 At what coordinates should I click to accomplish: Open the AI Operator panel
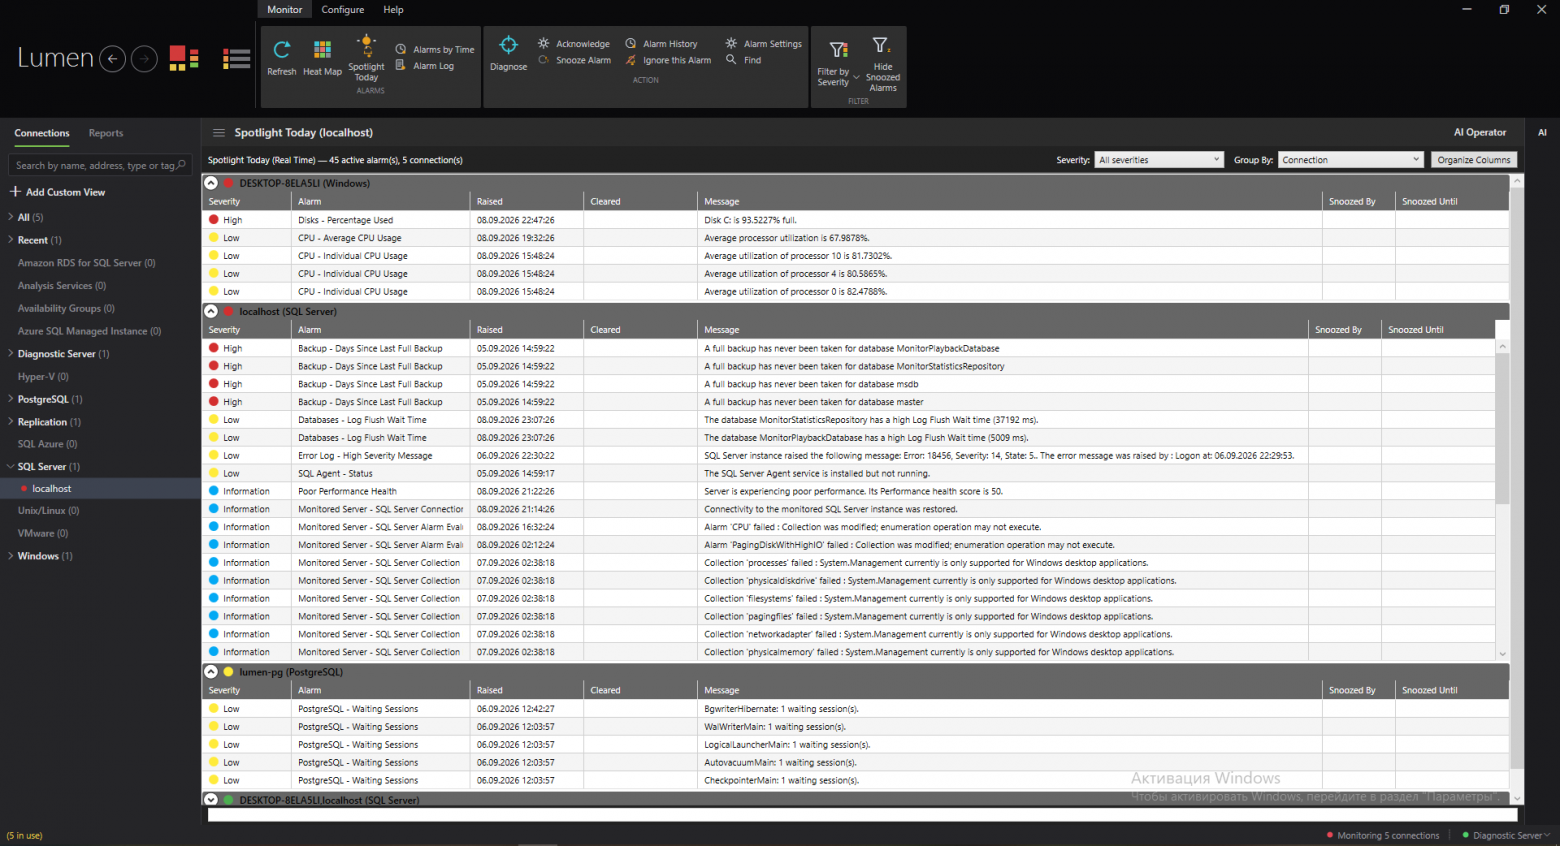1480,132
